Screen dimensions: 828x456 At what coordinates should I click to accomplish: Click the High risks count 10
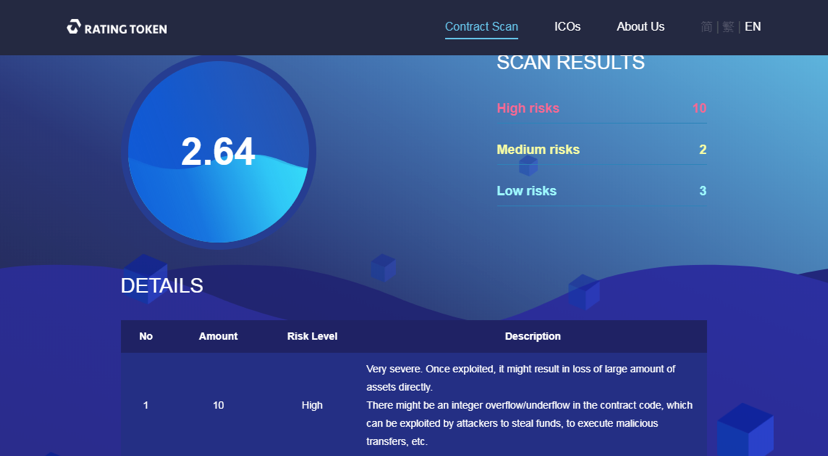[699, 108]
